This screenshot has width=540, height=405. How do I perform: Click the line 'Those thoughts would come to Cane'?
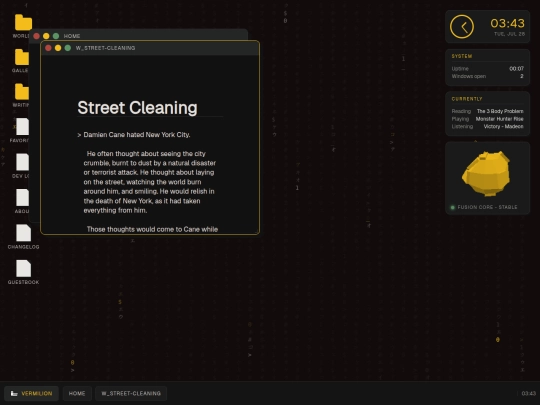pyautogui.click(x=152, y=229)
